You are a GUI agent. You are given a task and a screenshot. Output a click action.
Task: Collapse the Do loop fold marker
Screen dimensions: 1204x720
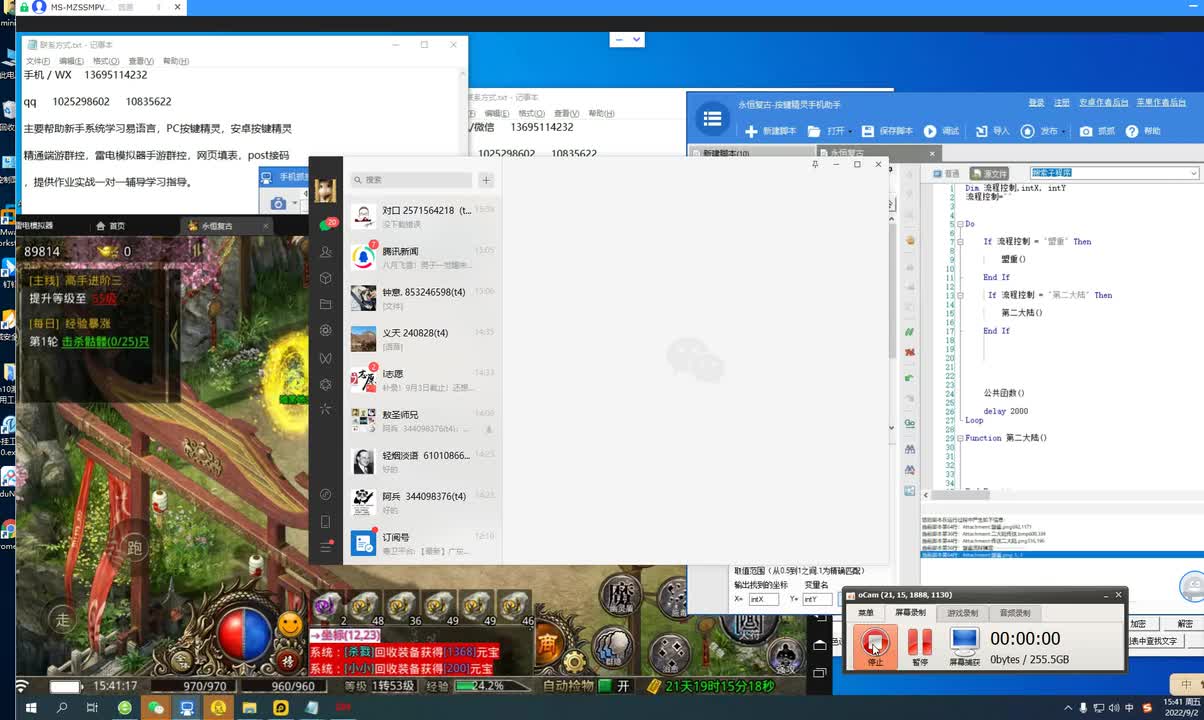[961, 224]
